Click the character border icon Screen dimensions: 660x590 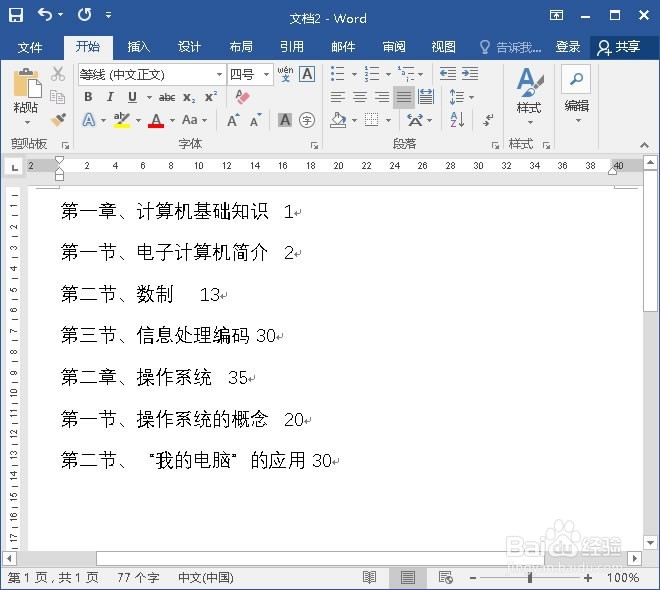click(x=307, y=74)
